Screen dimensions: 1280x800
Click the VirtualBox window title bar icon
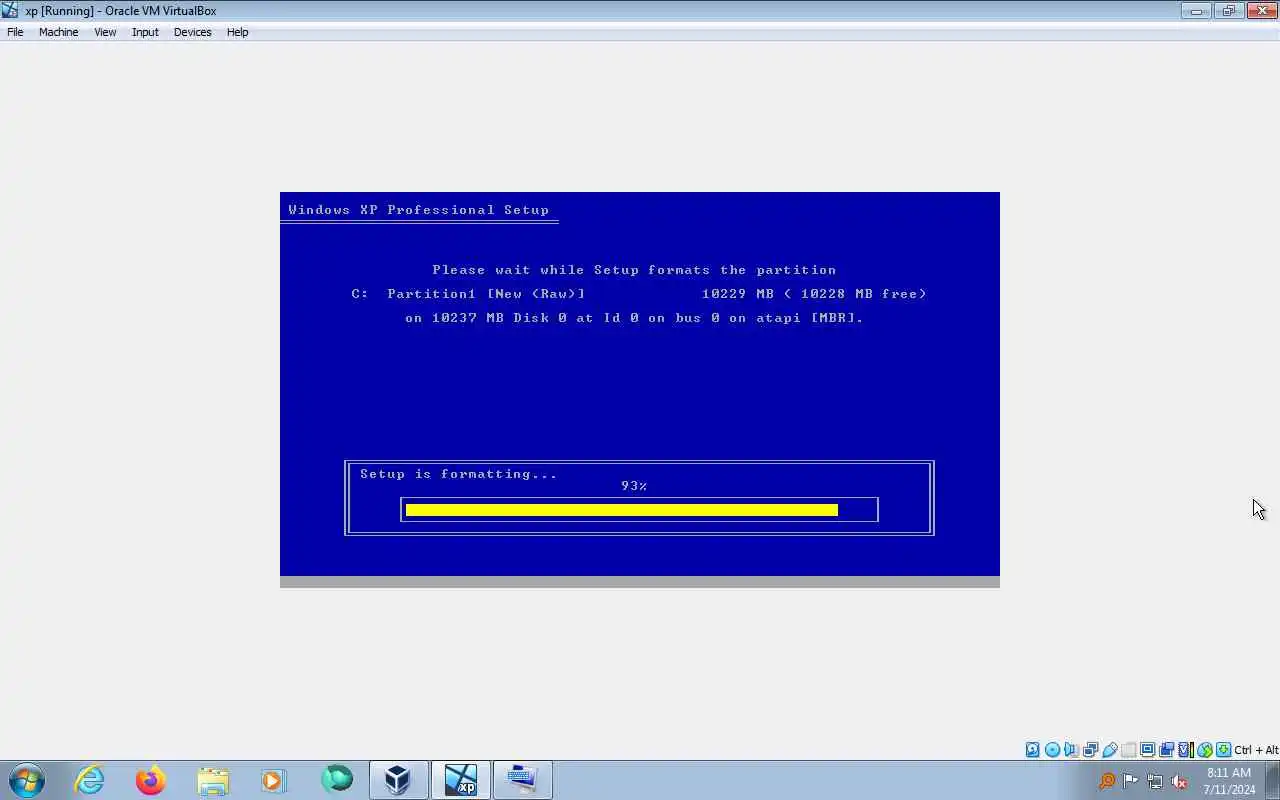pos(10,10)
